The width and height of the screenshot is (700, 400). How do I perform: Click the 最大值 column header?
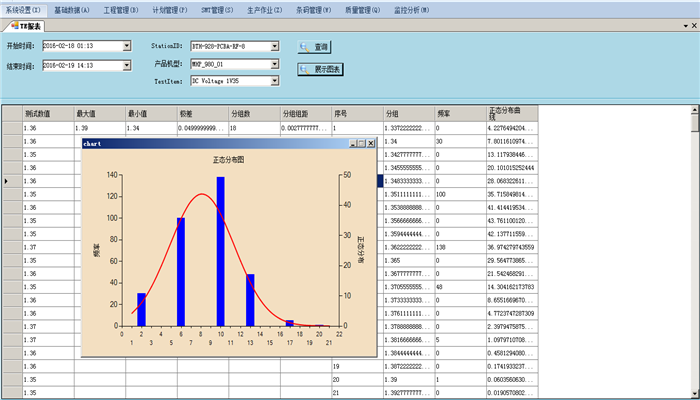[x=100, y=114]
